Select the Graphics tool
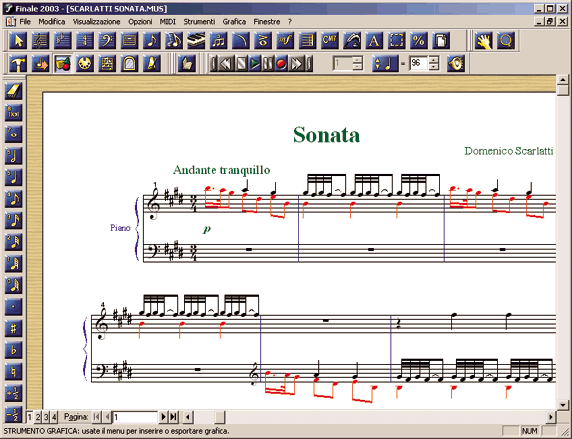 click(x=62, y=64)
